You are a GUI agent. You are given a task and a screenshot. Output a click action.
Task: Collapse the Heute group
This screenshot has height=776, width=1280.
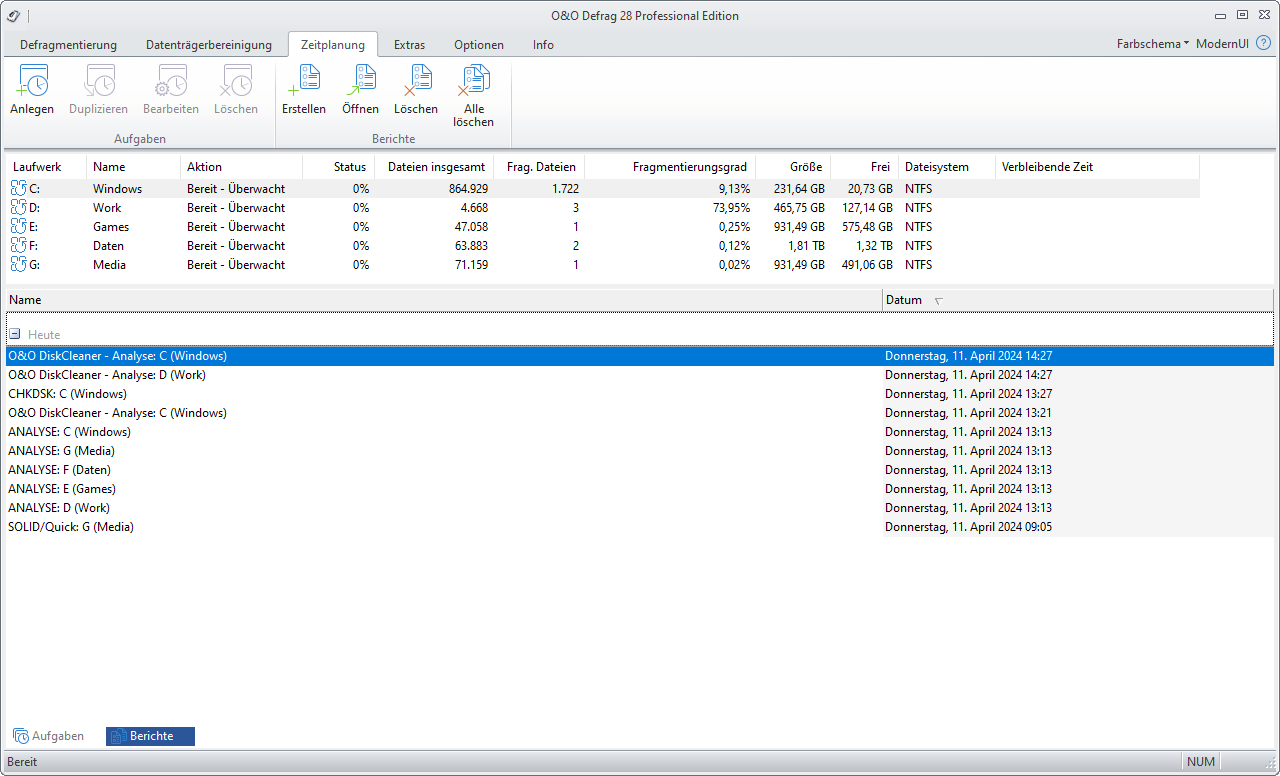pyautogui.click(x=15, y=335)
